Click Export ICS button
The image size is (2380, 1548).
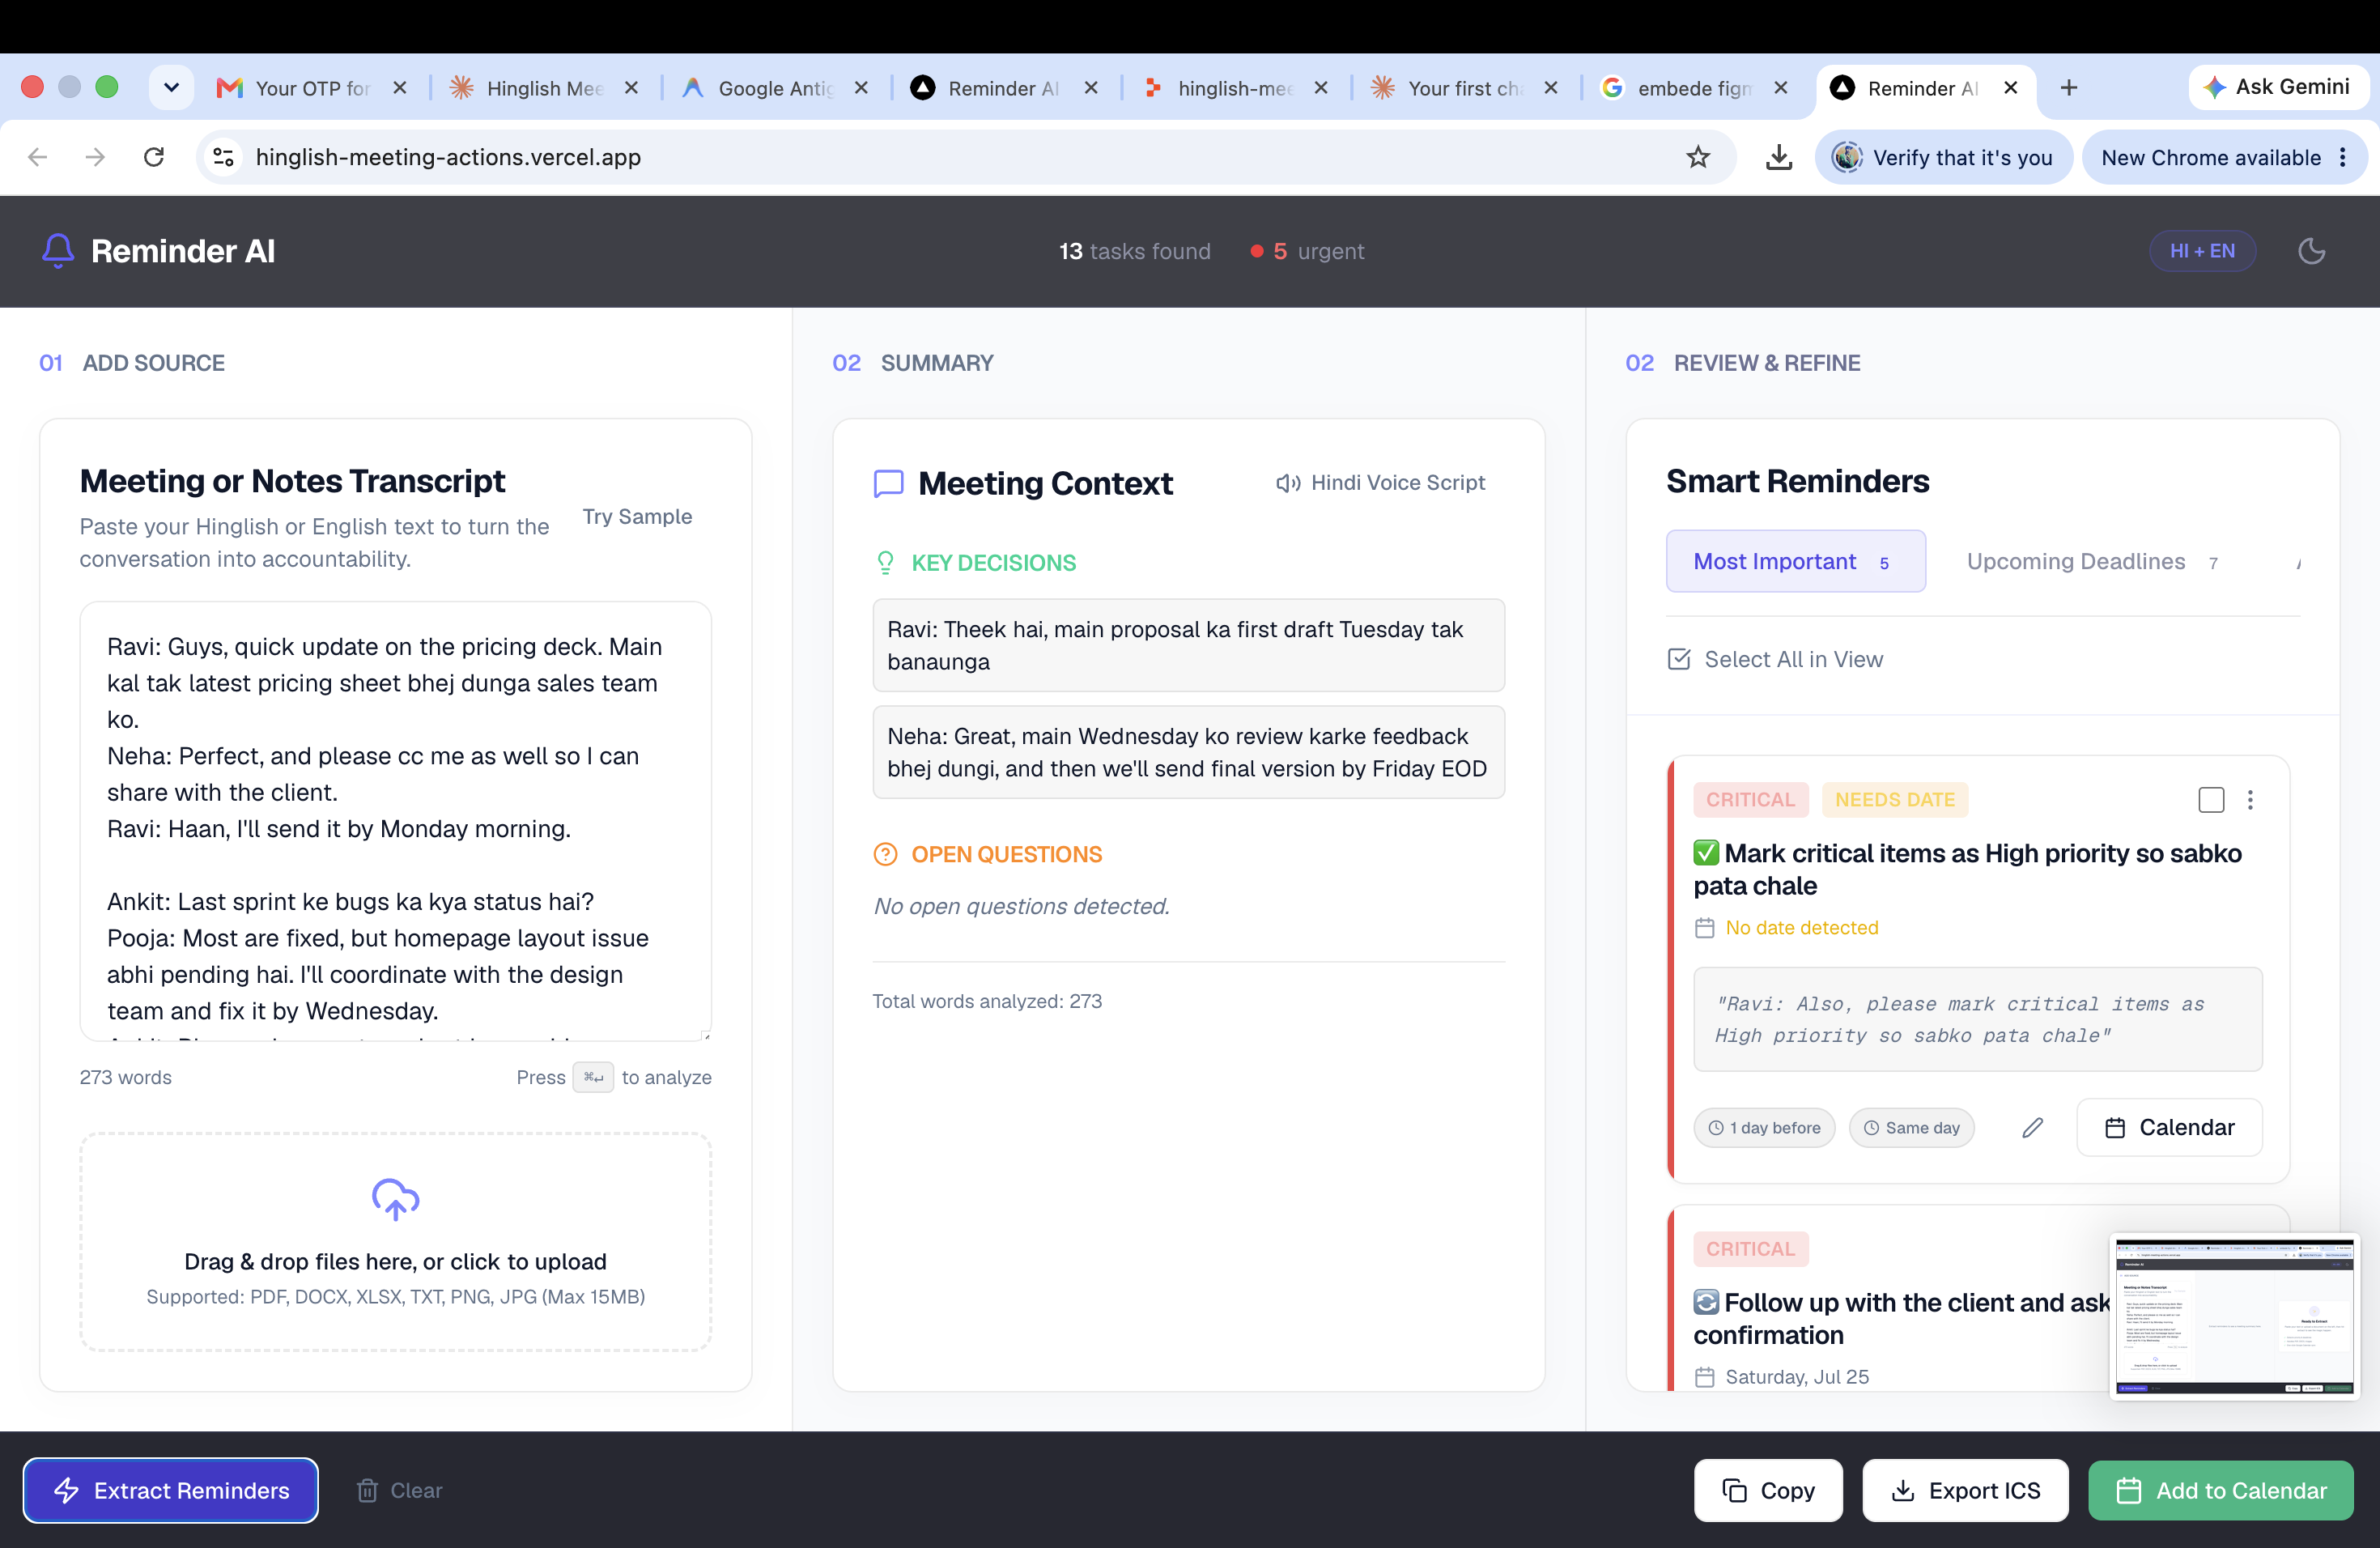(x=1964, y=1490)
